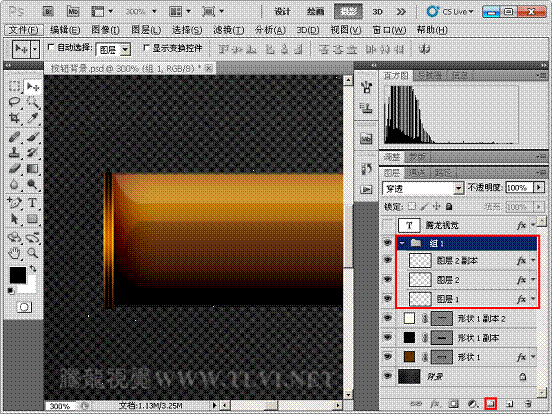Open the 滤镜(T) menu
Screen dimensions: 552x414
pos(228,30)
